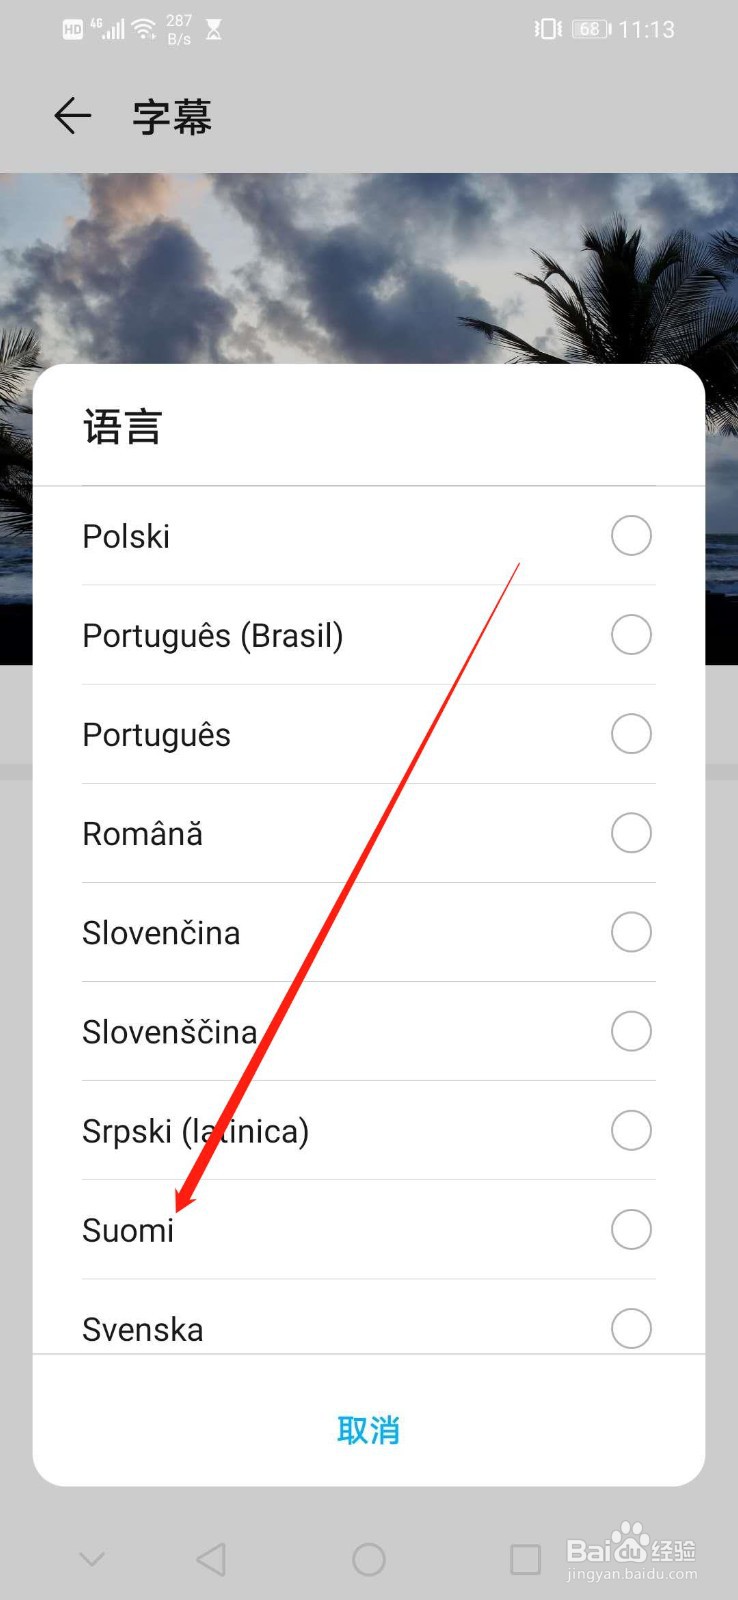Tap the battery indicator in status bar
738x1600 pixels.
[590, 29]
